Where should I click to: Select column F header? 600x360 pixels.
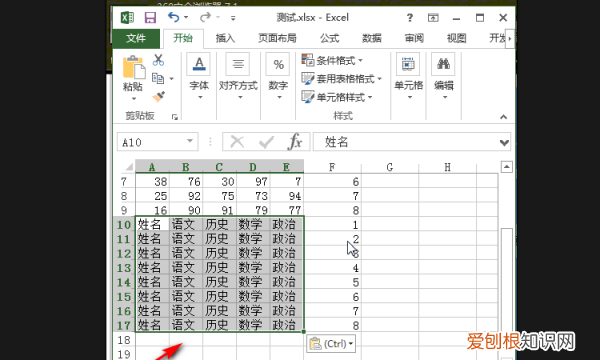333,167
